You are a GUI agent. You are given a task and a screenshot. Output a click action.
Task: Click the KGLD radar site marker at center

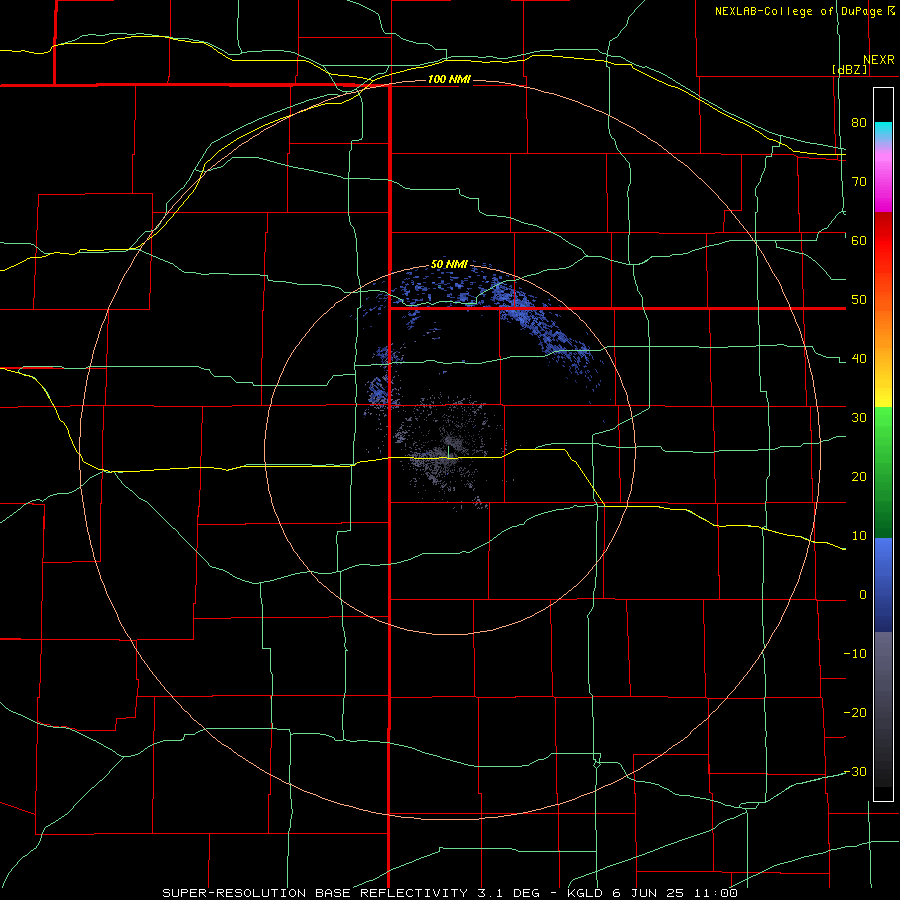(448, 452)
